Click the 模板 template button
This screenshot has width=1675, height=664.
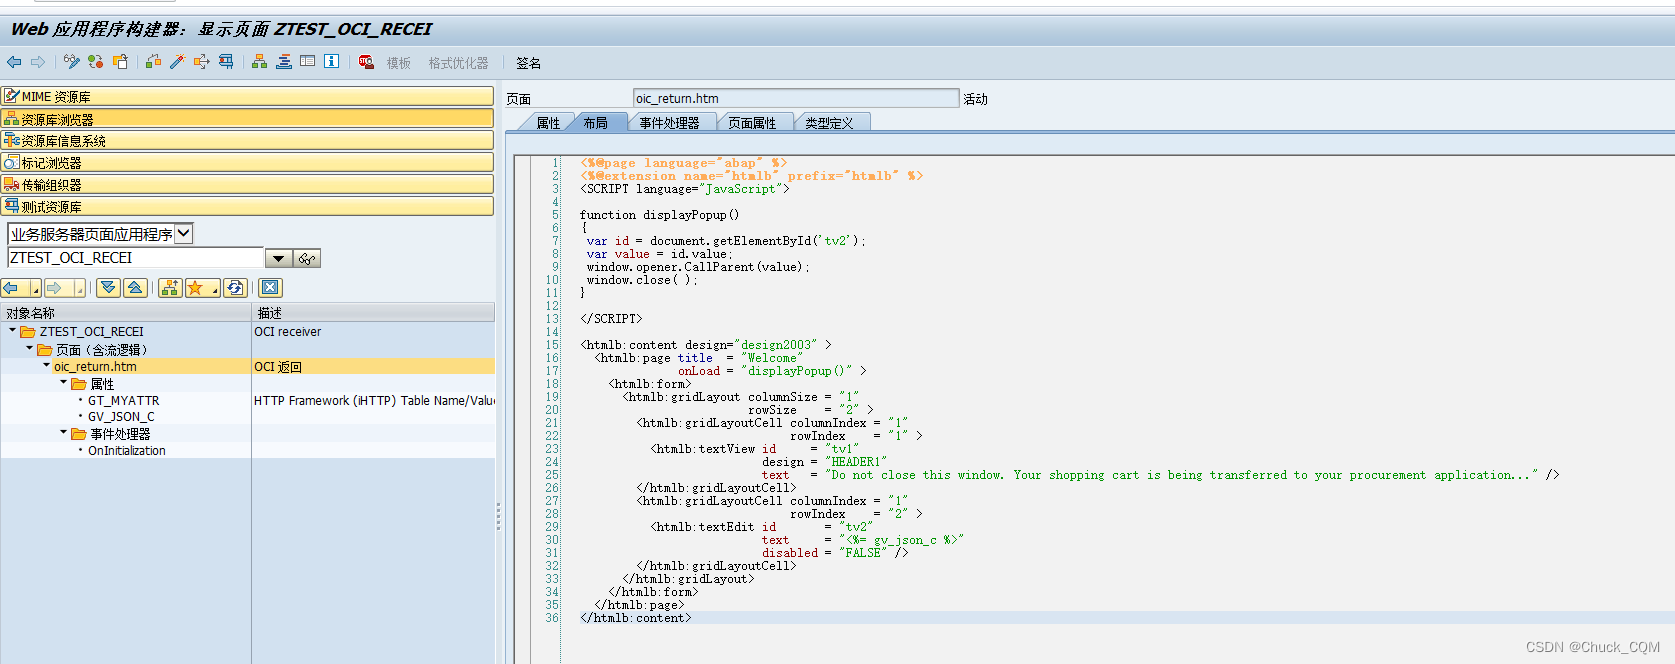click(x=399, y=63)
